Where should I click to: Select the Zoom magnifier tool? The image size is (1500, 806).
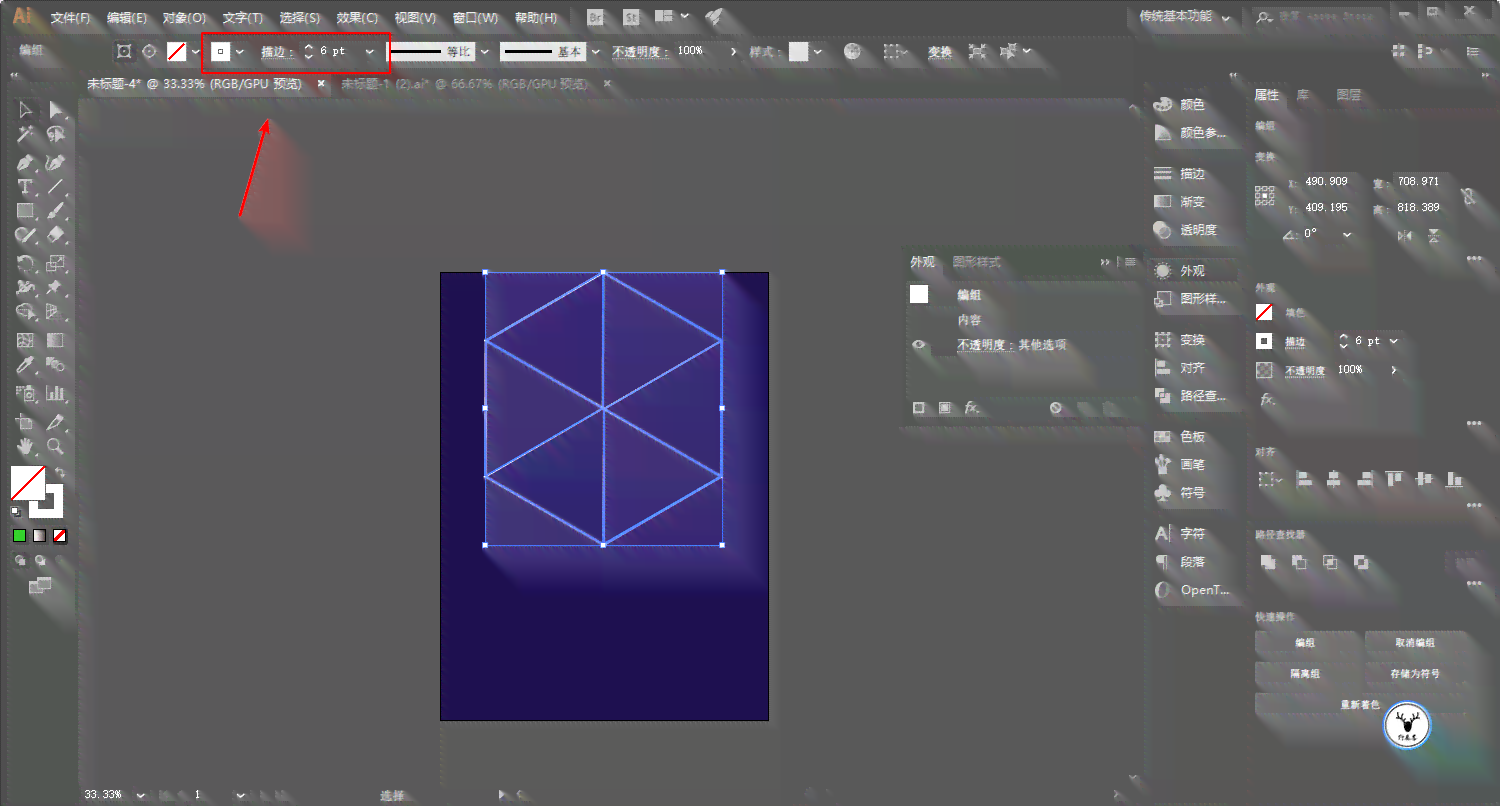tap(56, 447)
